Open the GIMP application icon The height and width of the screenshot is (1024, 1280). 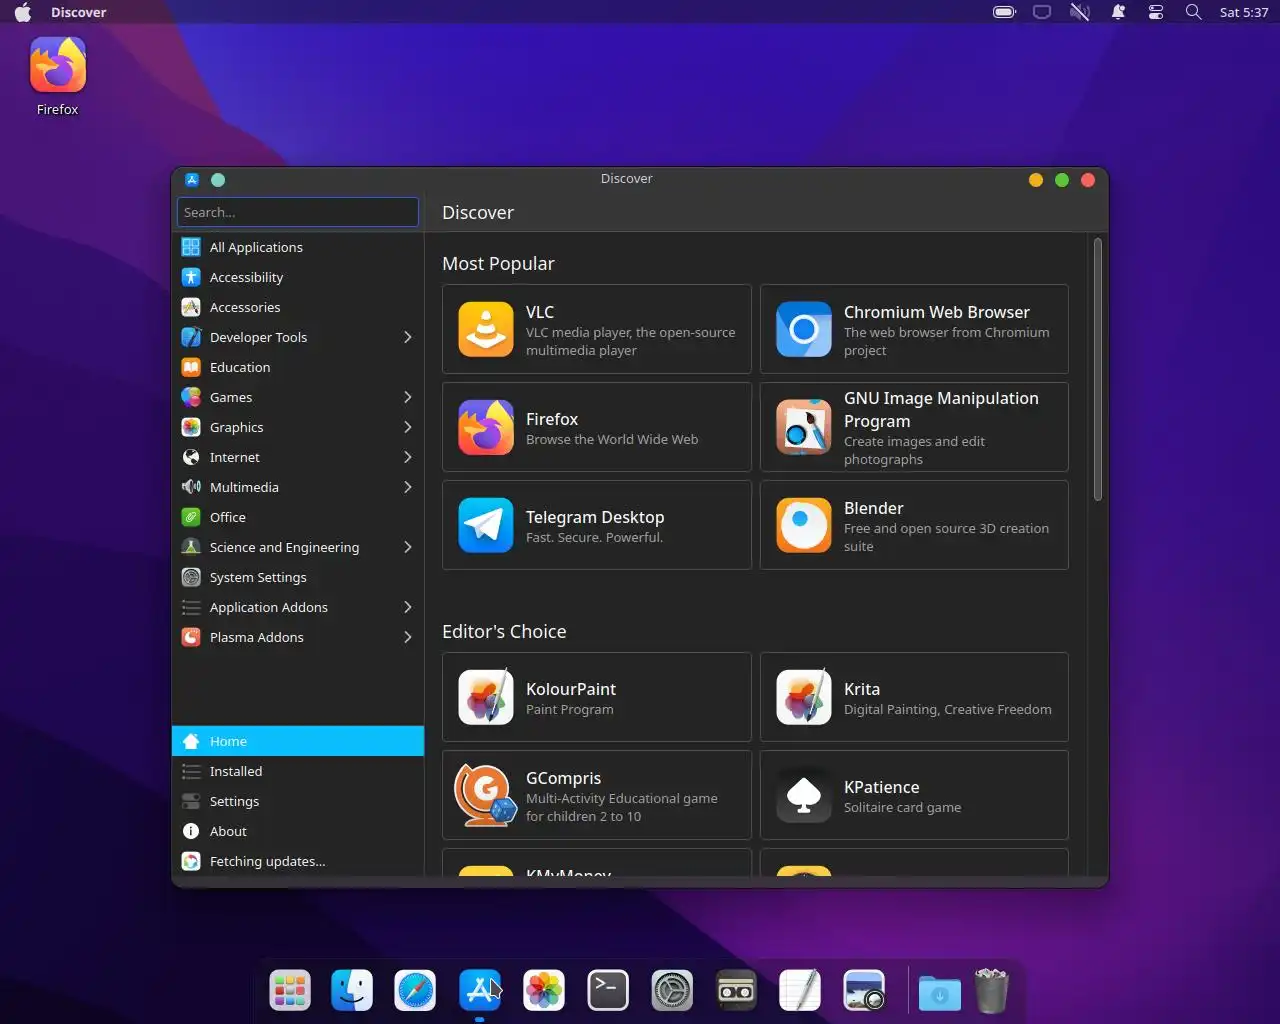[x=804, y=427]
